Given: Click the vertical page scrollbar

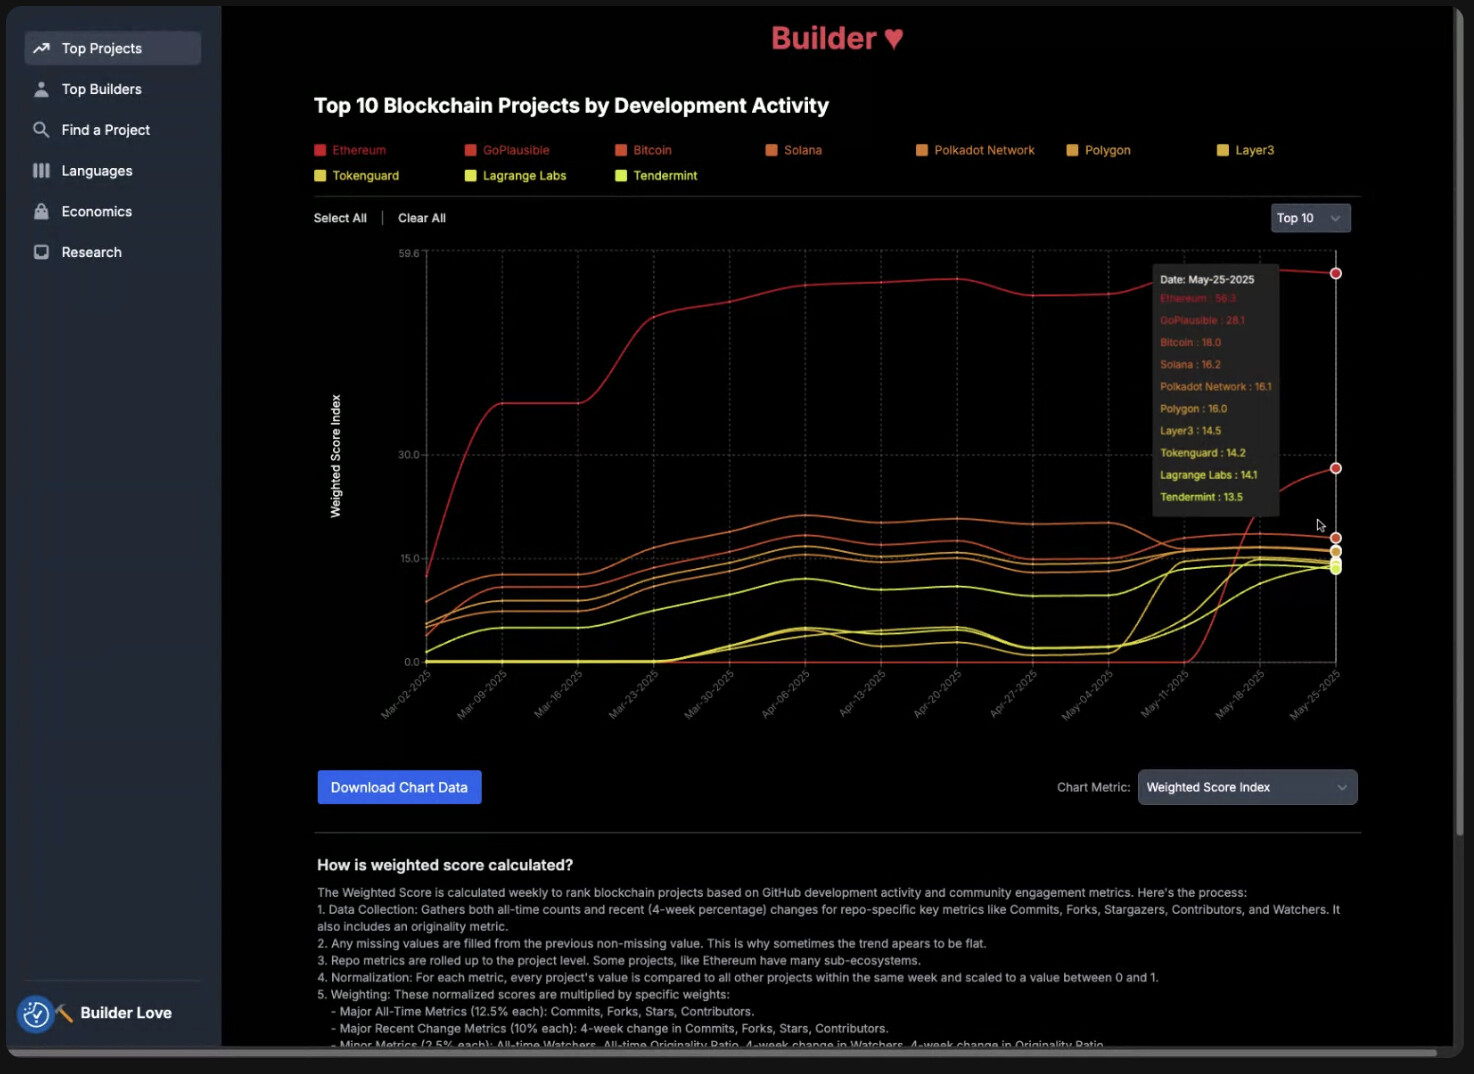Looking at the screenshot, I should tap(1459, 420).
